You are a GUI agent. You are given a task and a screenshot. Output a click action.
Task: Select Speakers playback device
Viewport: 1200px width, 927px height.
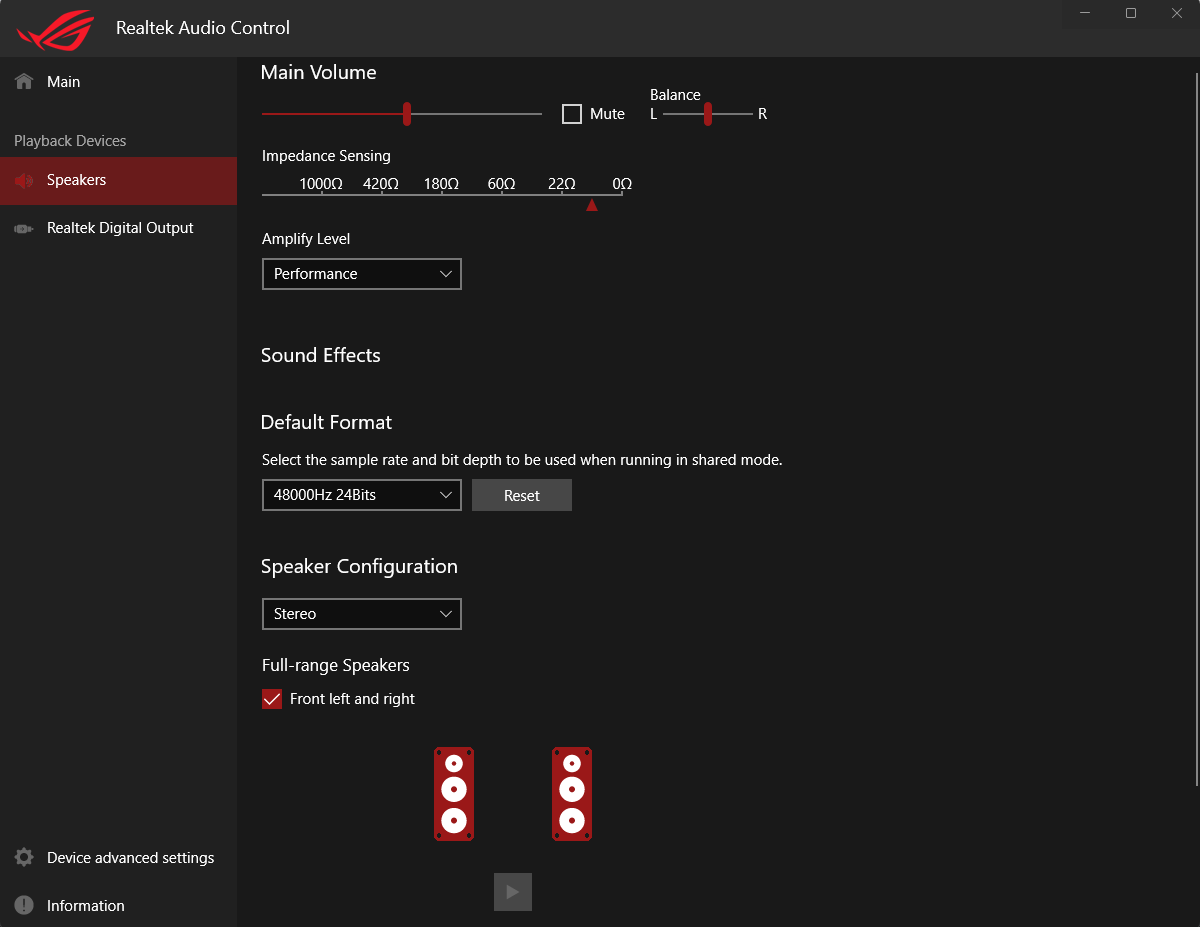(x=118, y=181)
